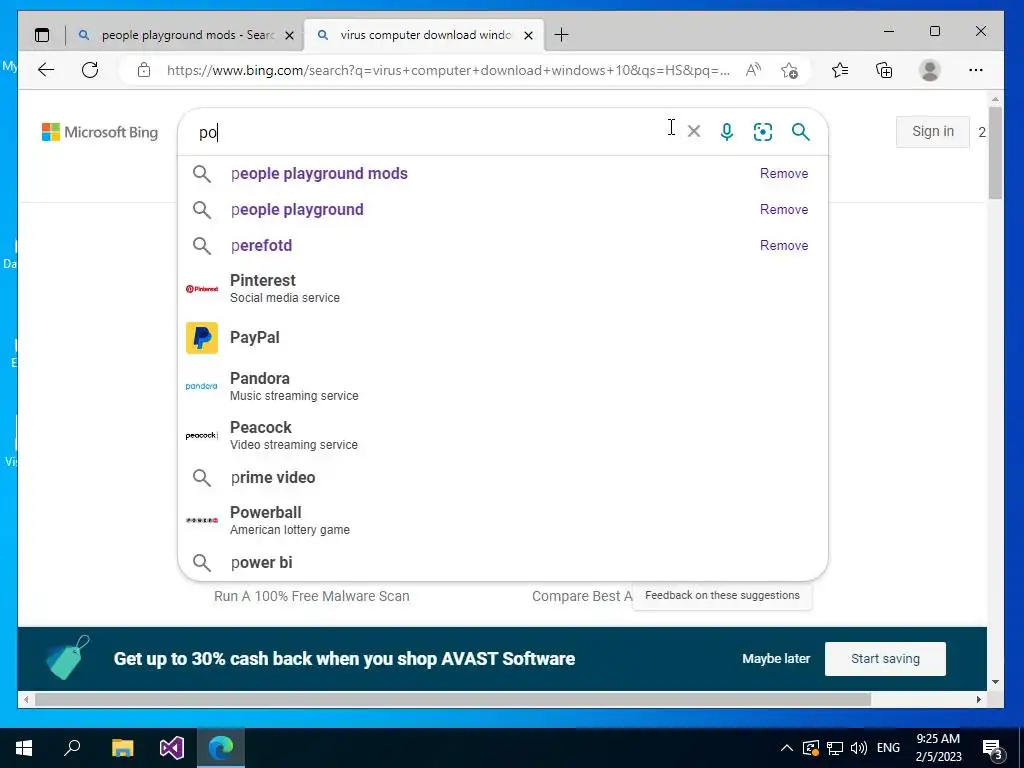Pick the PayPal suggestion
The image size is (1024, 768).
[503, 338]
